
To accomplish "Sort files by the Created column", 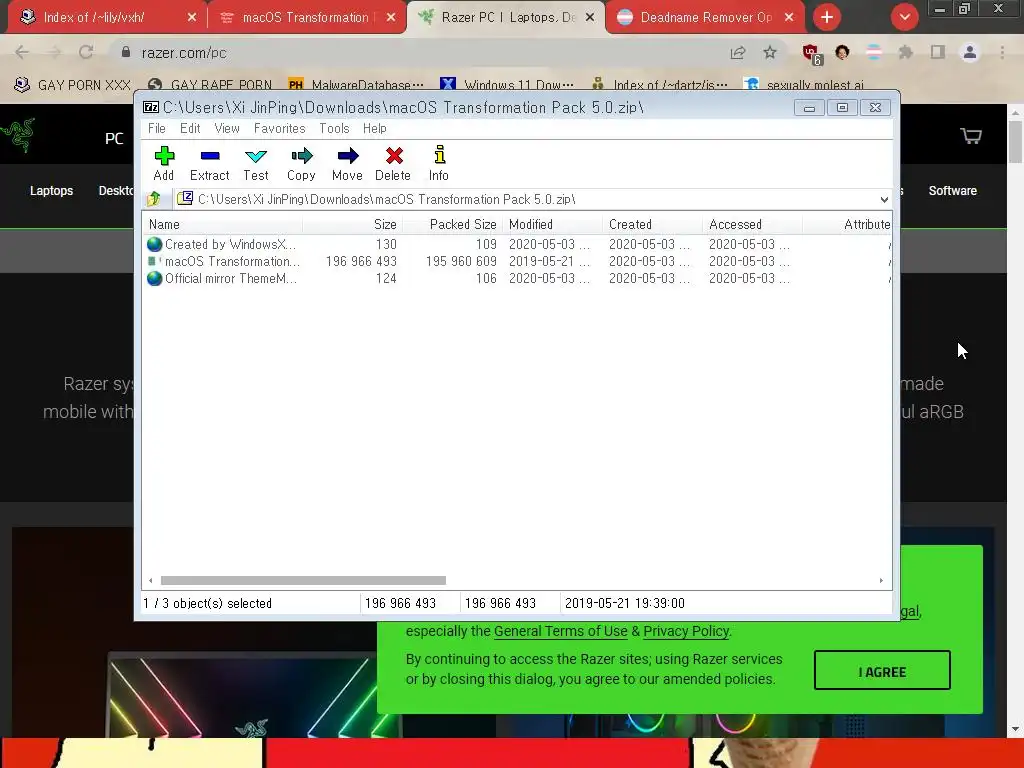I will [x=652, y=225].
